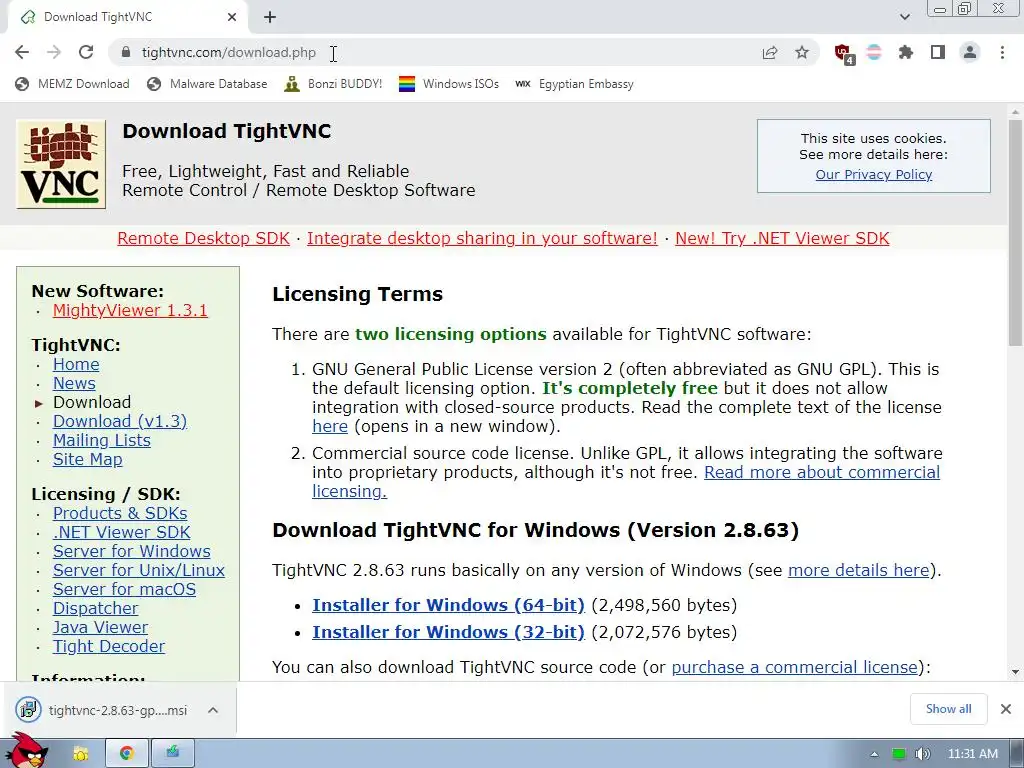This screenshot has width=1024, height=768.
Task: Read more about commercial licensing link
Action: point(822,472)
